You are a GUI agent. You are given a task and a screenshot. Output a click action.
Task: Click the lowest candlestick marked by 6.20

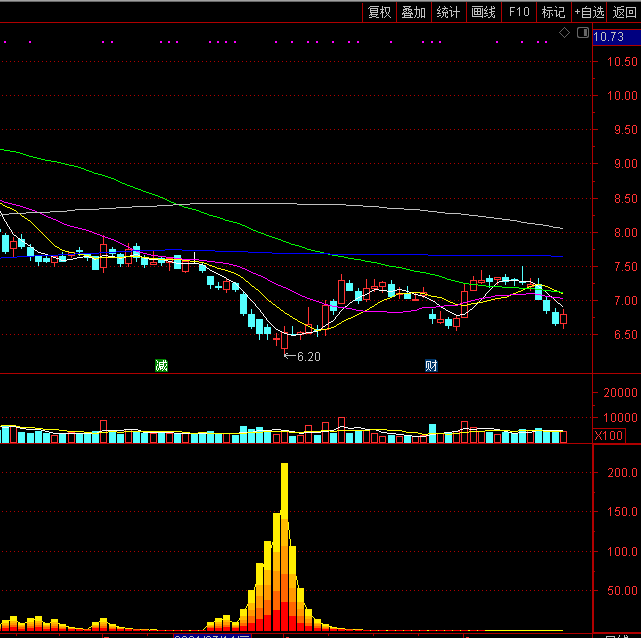285,341
